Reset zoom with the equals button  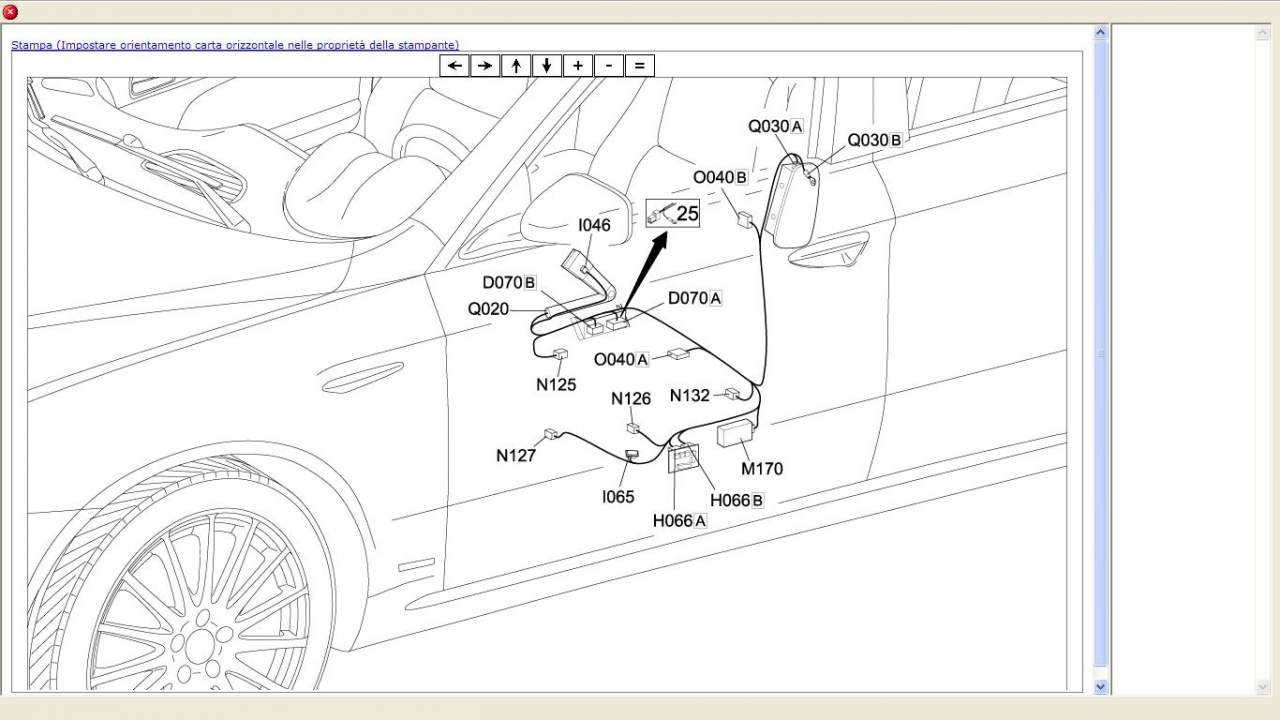pyautogui.click(x=640, y=66)
